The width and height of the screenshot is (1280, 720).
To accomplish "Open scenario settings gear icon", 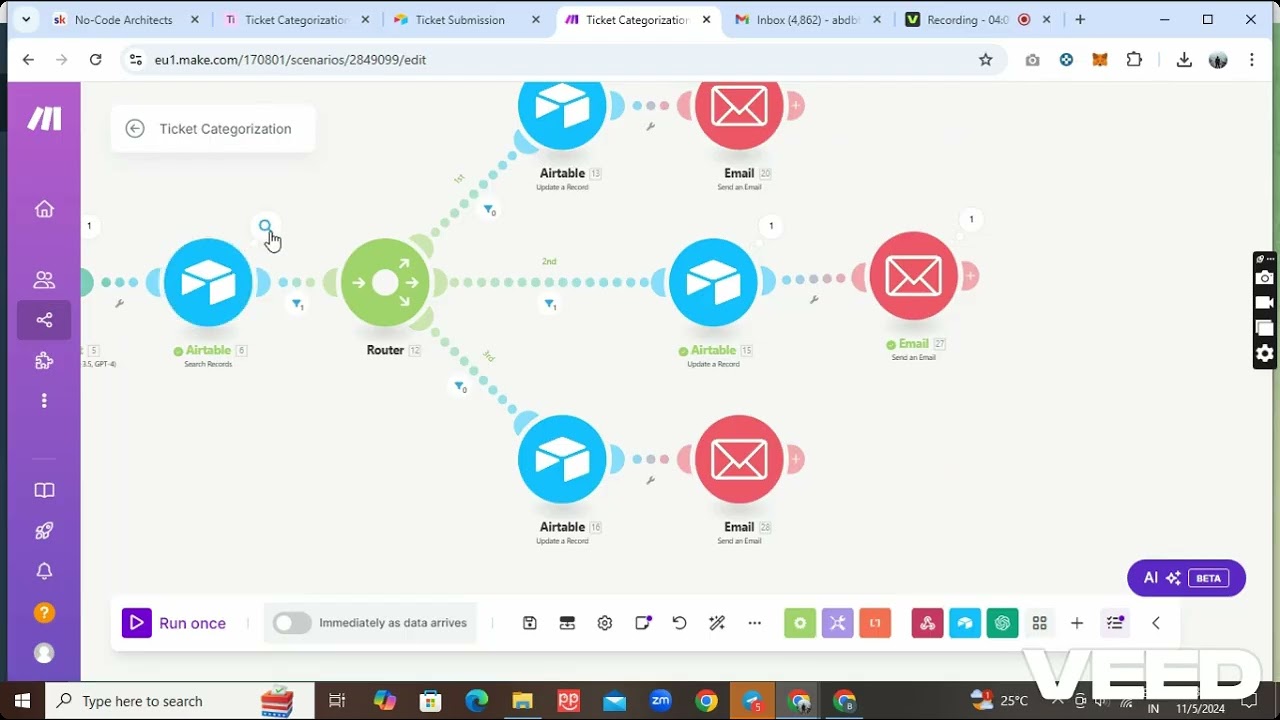I will [x=605, y=623].
